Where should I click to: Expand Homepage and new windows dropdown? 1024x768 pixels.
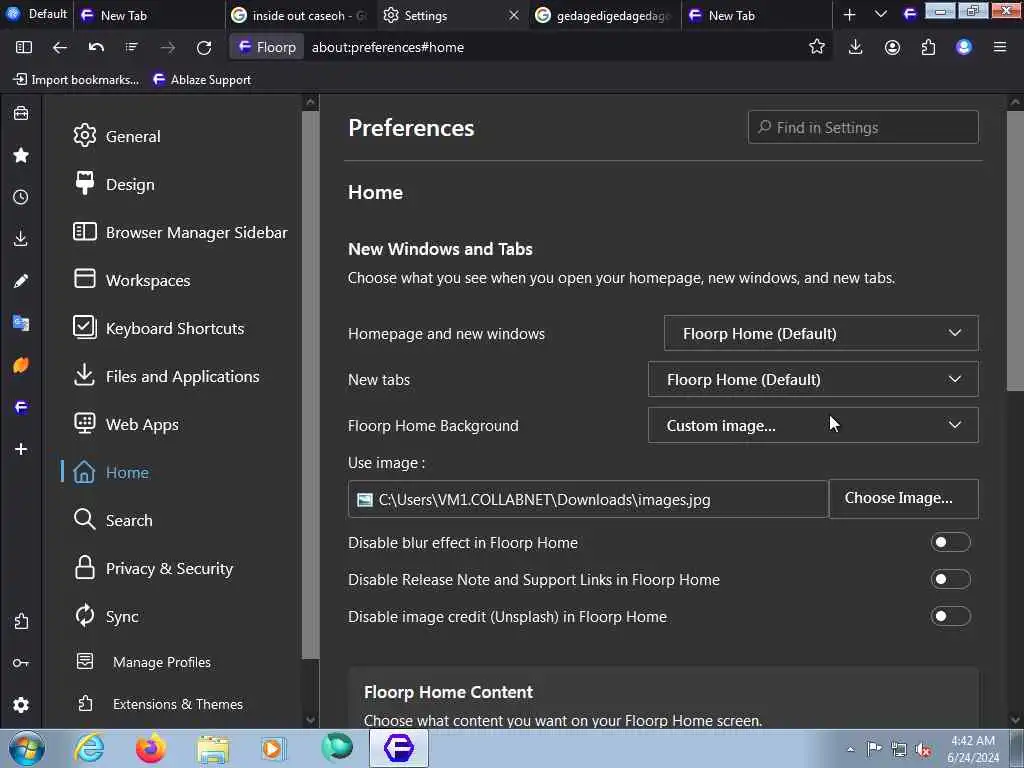pos(821,333)
